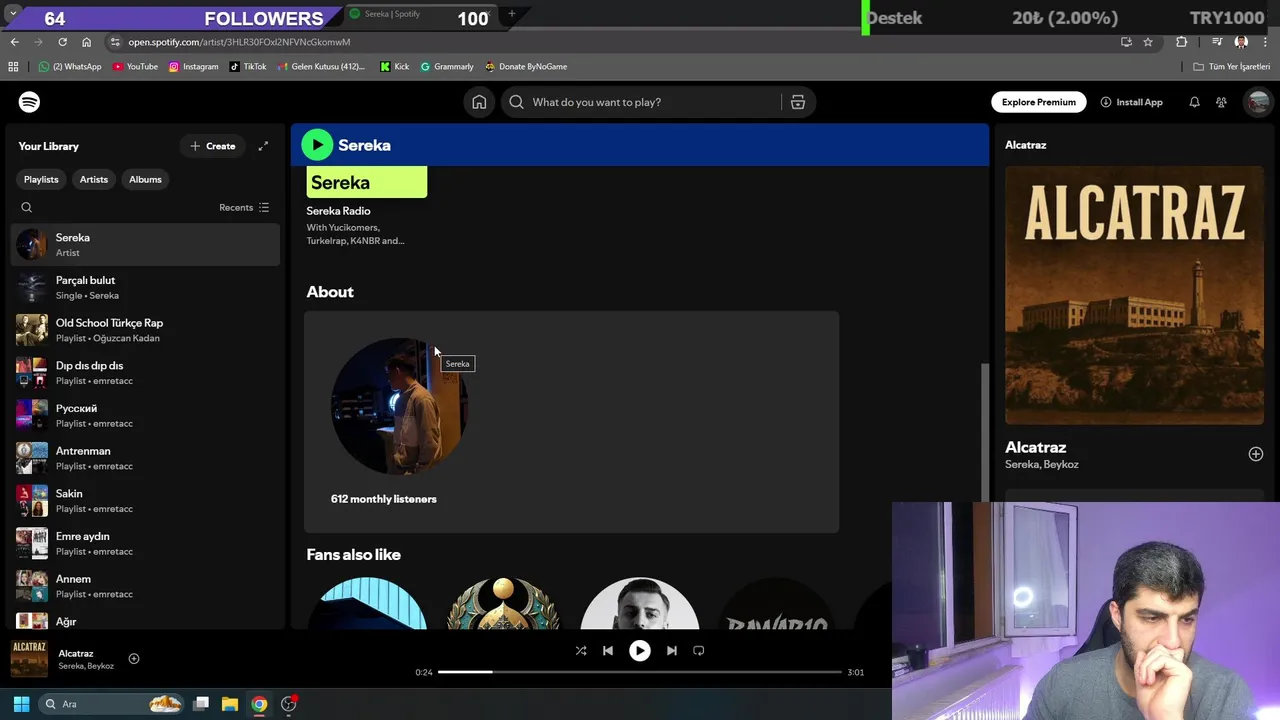Open the Browse icon in search bar
1280x720 pixels.
point(798,102)
